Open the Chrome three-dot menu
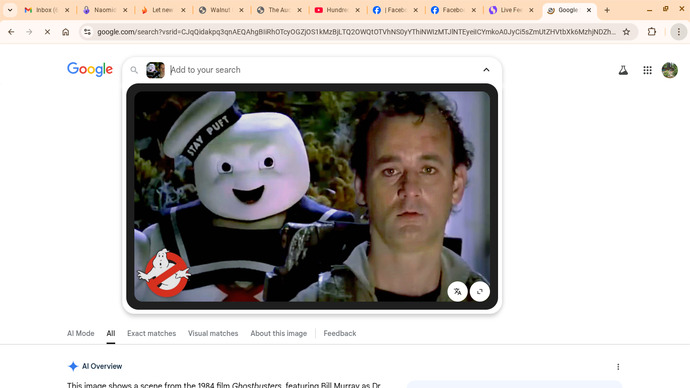The height and width of the screenshot is (388, 690). (679, 32)
